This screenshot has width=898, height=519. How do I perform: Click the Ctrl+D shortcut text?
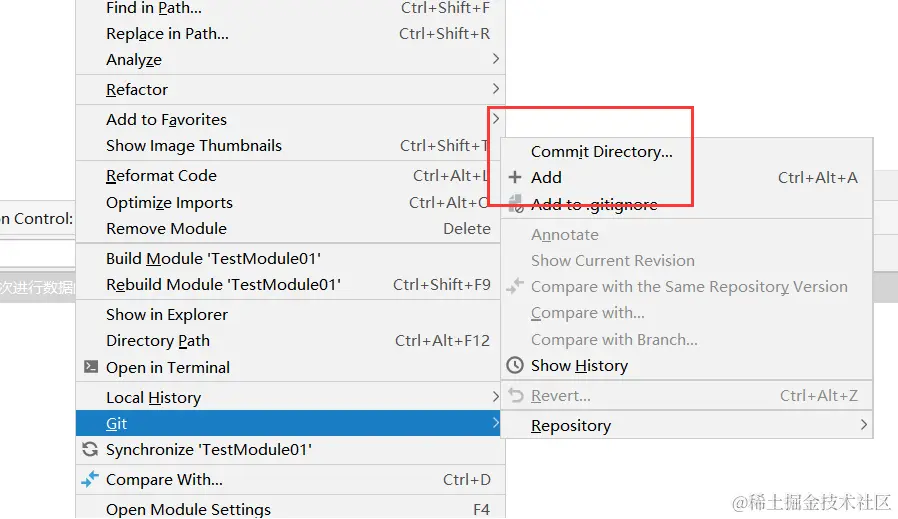(467, 479)
